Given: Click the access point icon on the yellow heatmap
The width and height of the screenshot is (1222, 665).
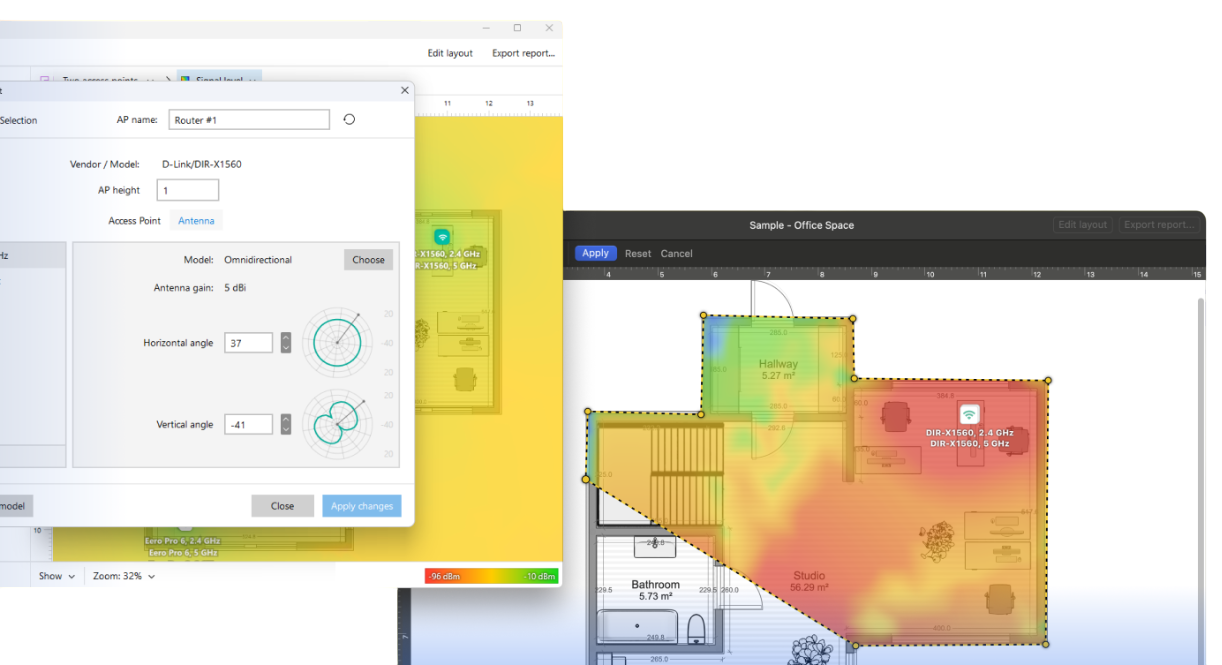Looking at the screenshot, I should (x=444, y=235).
